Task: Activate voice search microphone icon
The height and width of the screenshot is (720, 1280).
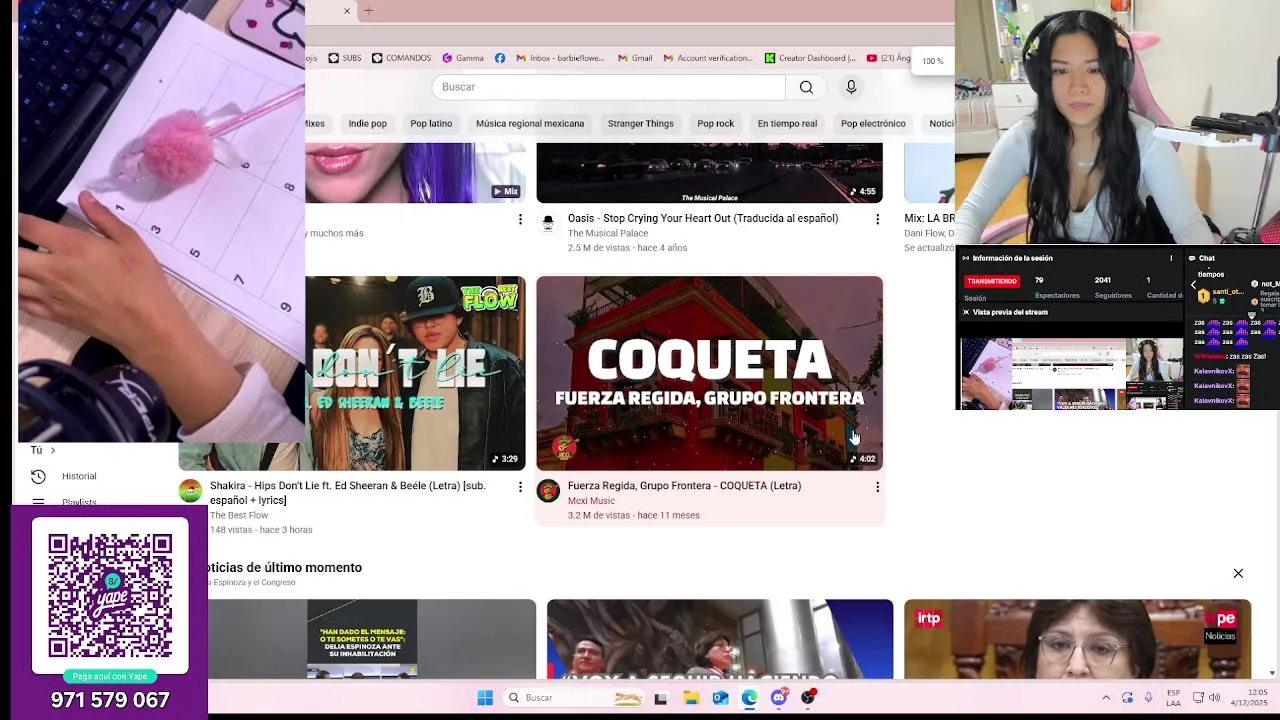Action: 851,87
